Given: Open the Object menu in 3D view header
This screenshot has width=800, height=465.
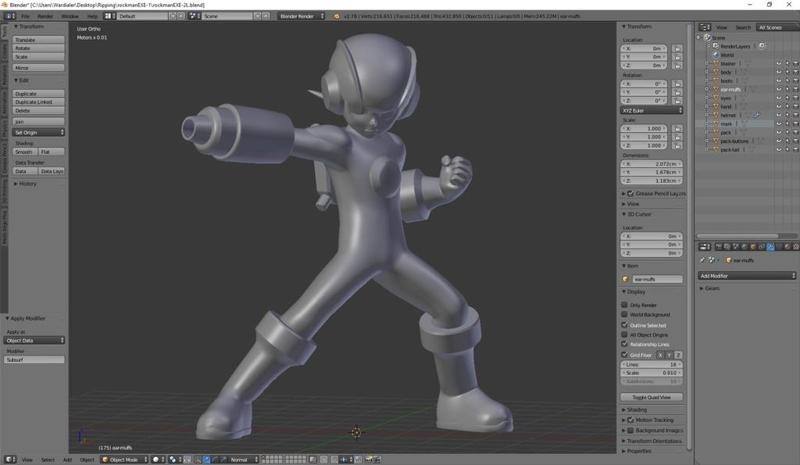Looking at the screenshot, I should pos(87,459).
